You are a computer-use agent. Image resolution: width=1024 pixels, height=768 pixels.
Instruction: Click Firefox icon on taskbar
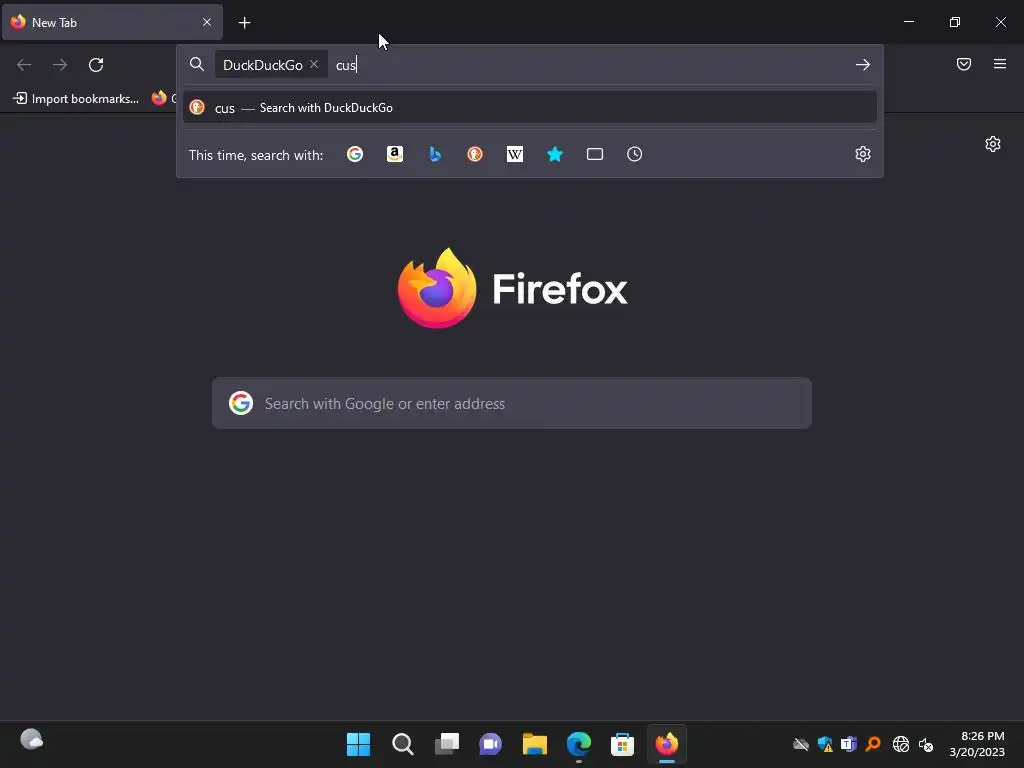click(667, 744)
